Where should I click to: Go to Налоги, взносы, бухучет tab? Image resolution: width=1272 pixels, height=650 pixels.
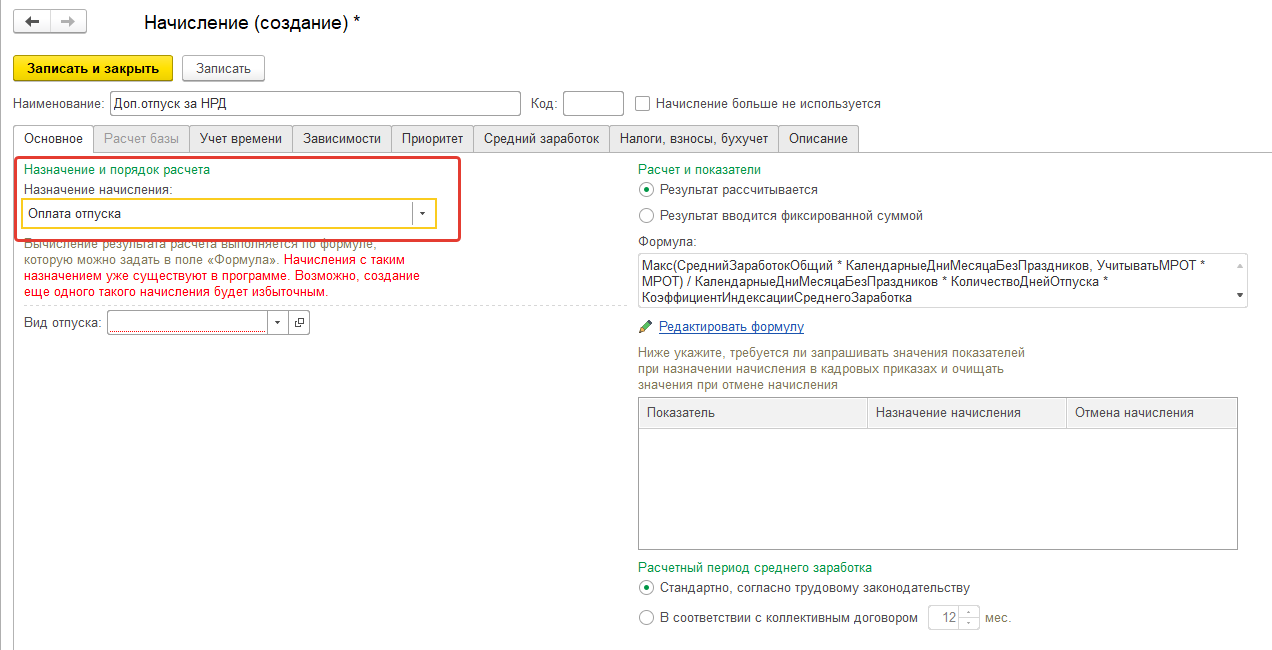point(693,139)
